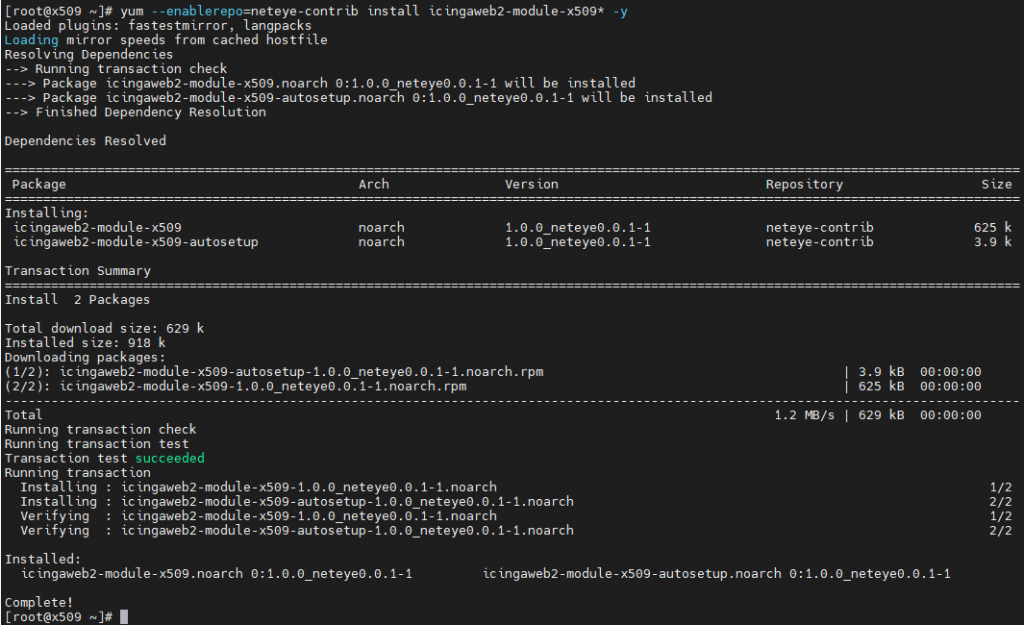1024x625 pixels.
Task: Click the "Verifying" line ending in 1/2
Action: tap(516, 515)
